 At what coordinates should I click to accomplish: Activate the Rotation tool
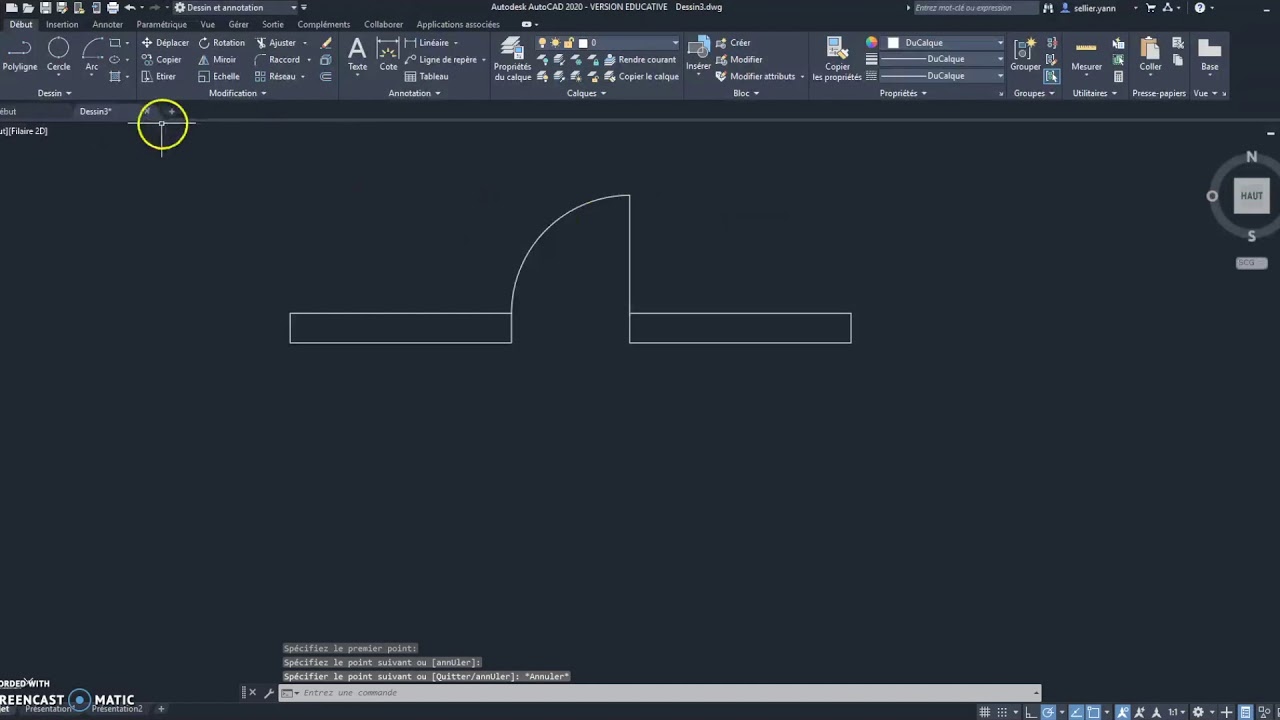221,43
